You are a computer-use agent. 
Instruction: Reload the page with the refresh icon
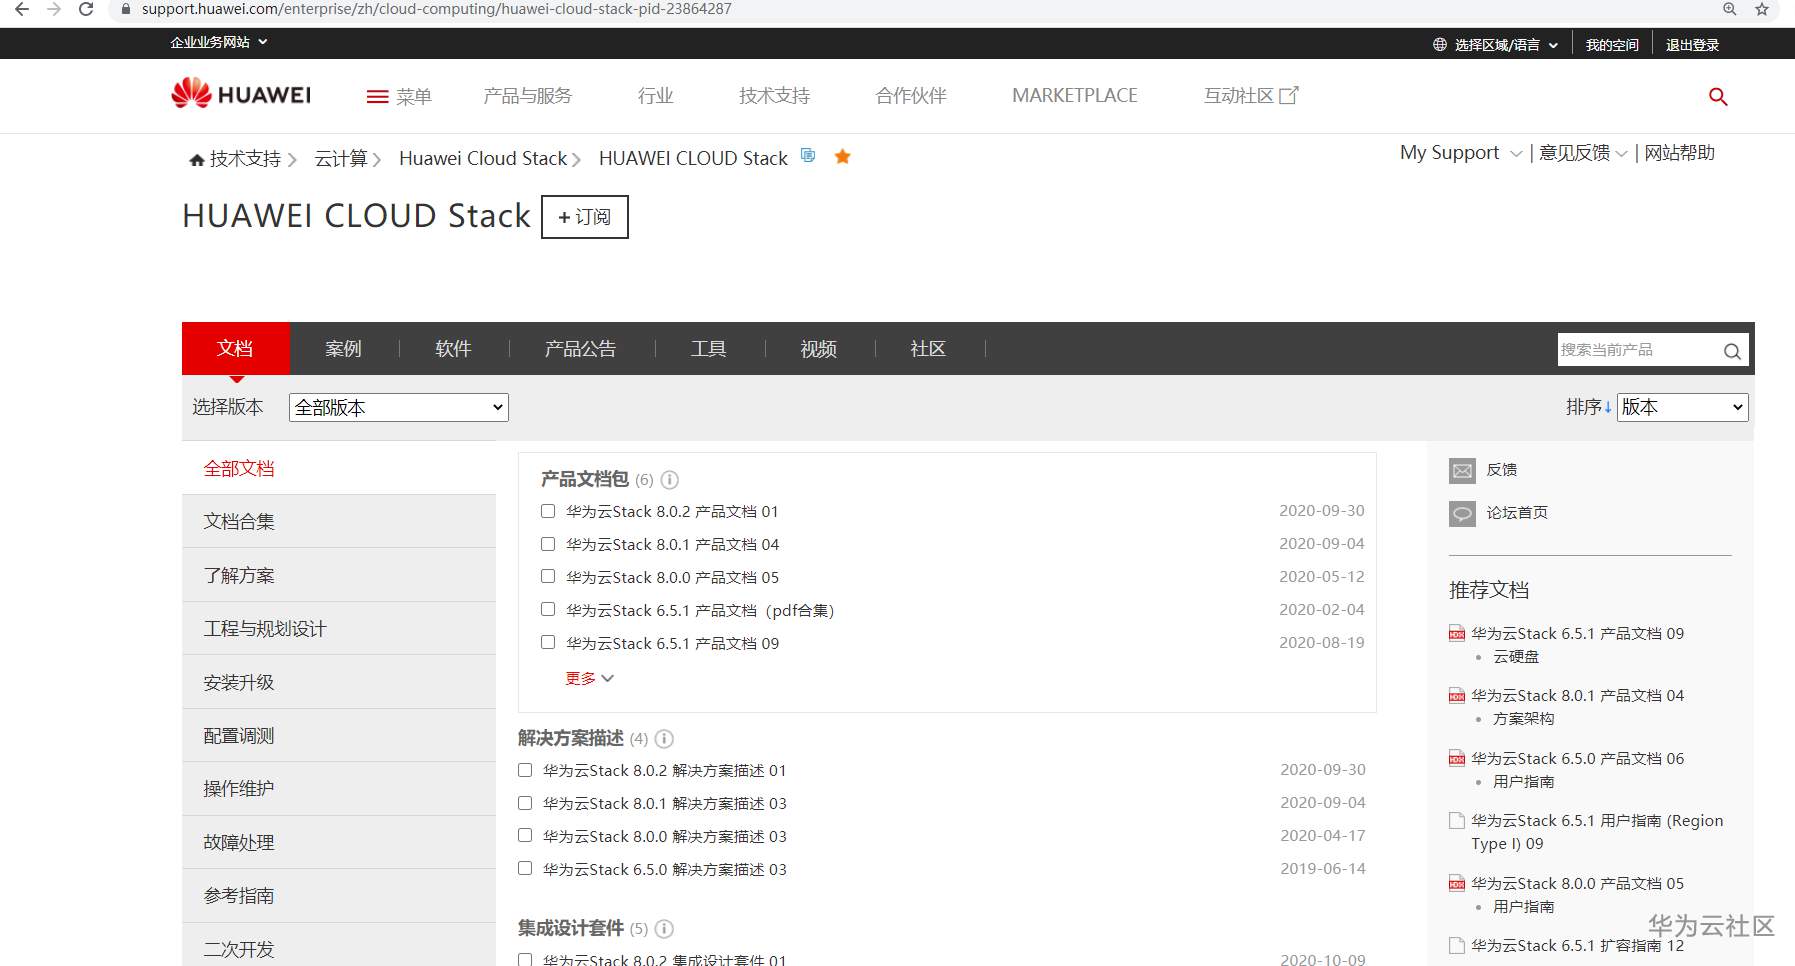(x=86, y=9)
